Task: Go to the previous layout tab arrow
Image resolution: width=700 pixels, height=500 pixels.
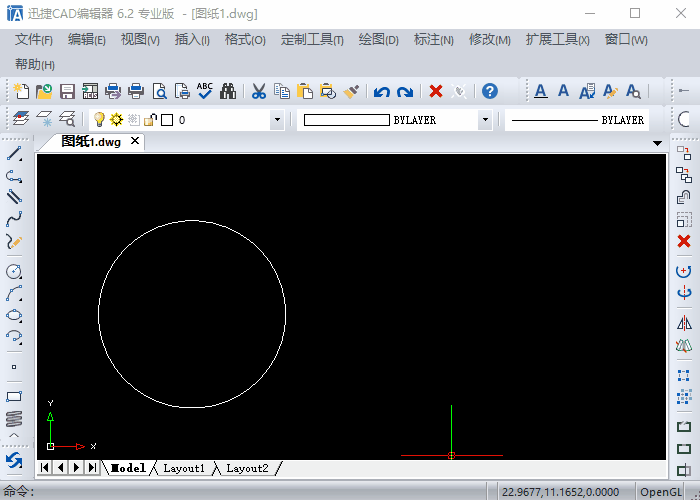Action: pyautogui.click(x=60, y=467)
